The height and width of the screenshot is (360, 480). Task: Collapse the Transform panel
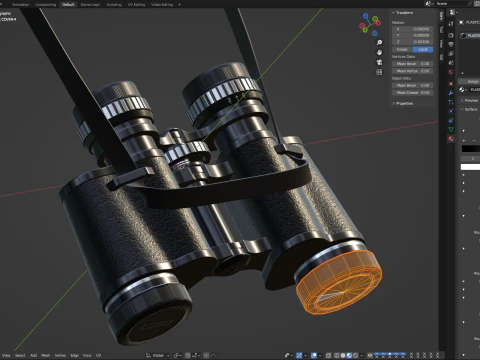403,13
